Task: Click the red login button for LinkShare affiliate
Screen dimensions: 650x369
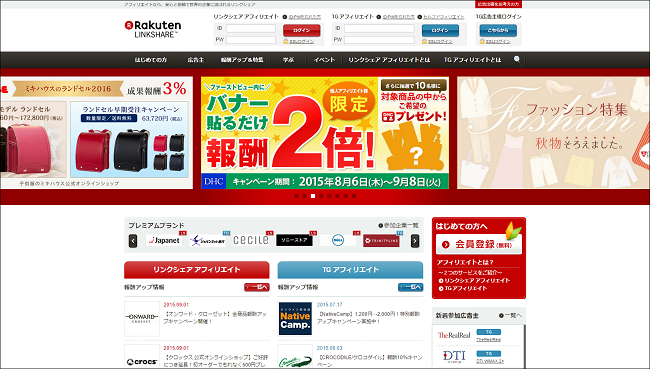Action: click(301, 31)
